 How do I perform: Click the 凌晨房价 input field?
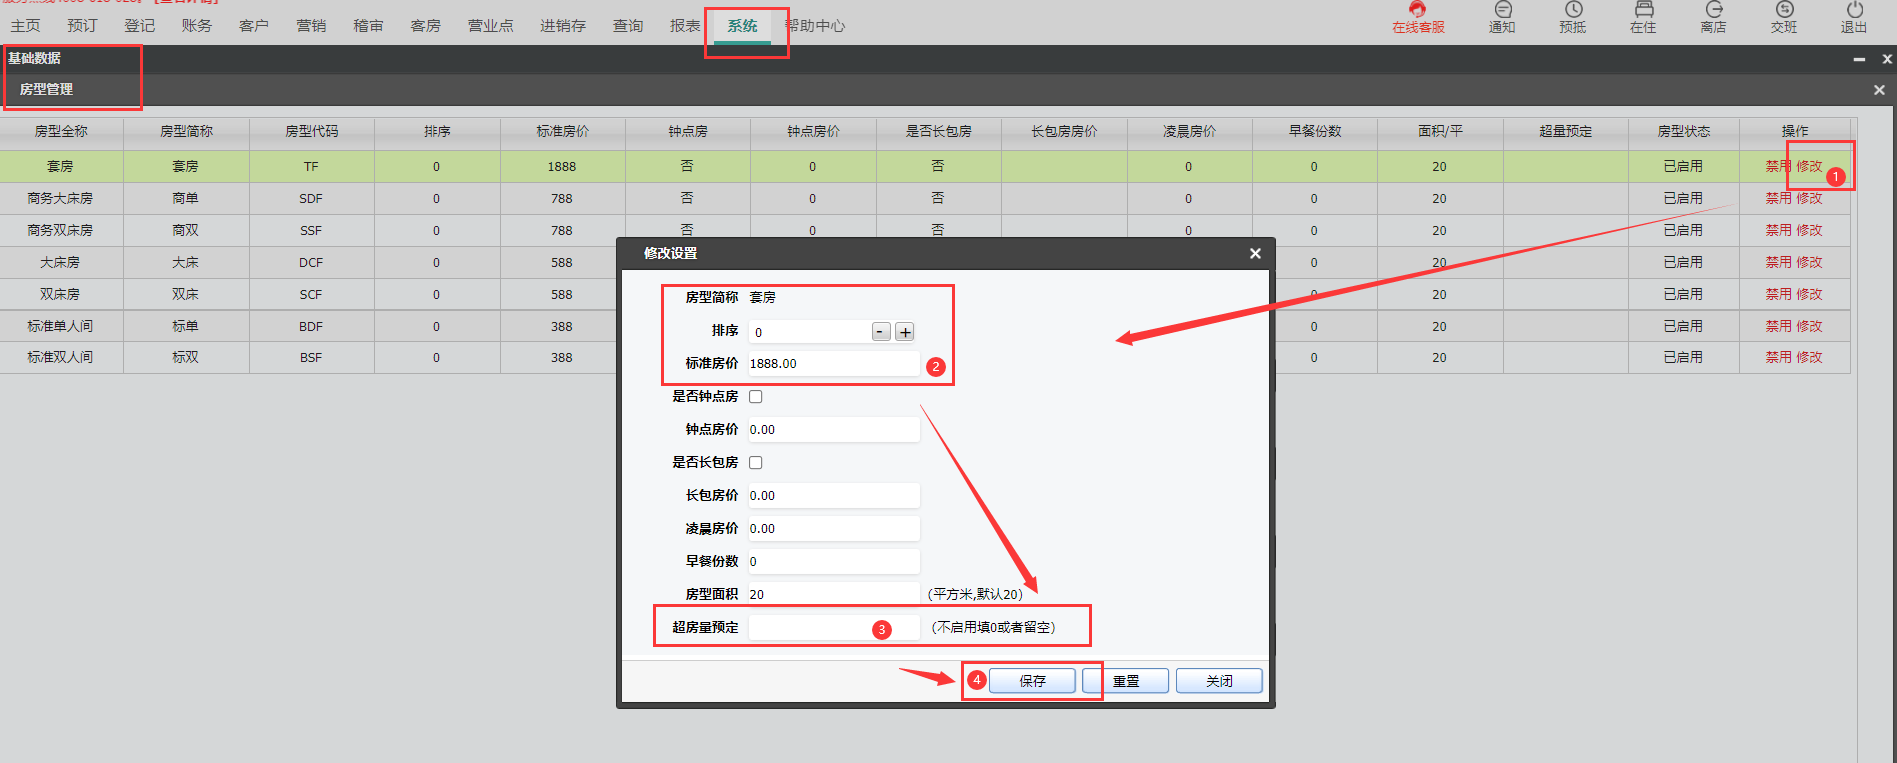coord(833,529)
